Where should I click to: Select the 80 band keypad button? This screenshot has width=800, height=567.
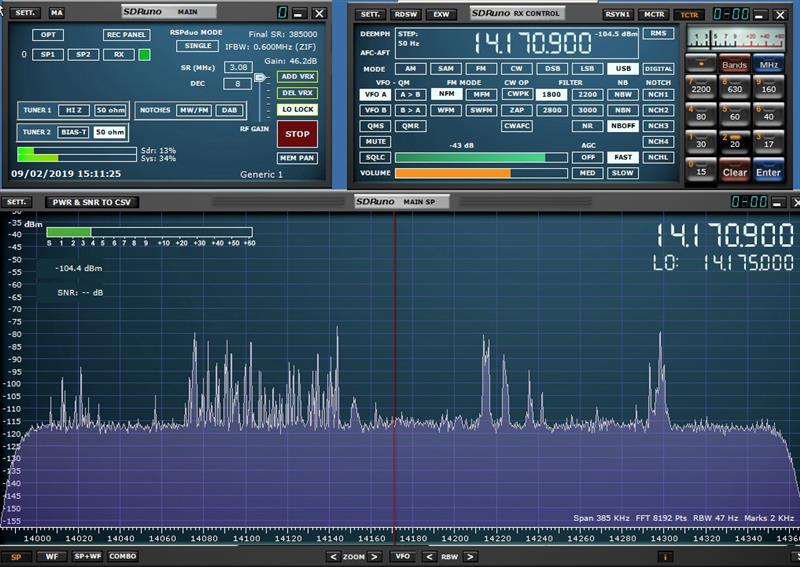coord(701,114)
